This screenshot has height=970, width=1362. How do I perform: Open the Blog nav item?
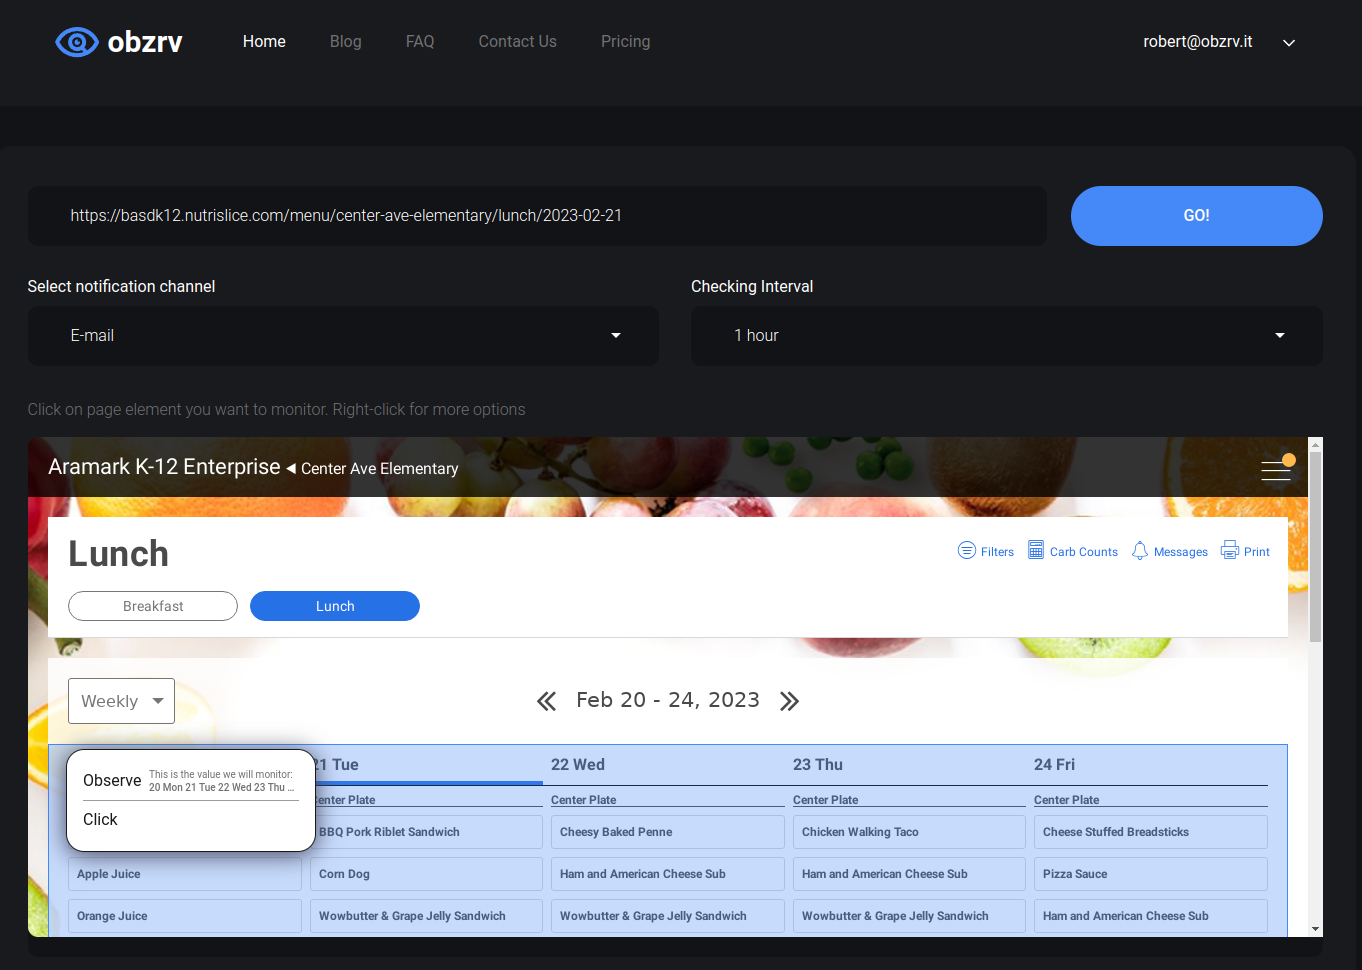pos(346,41)
